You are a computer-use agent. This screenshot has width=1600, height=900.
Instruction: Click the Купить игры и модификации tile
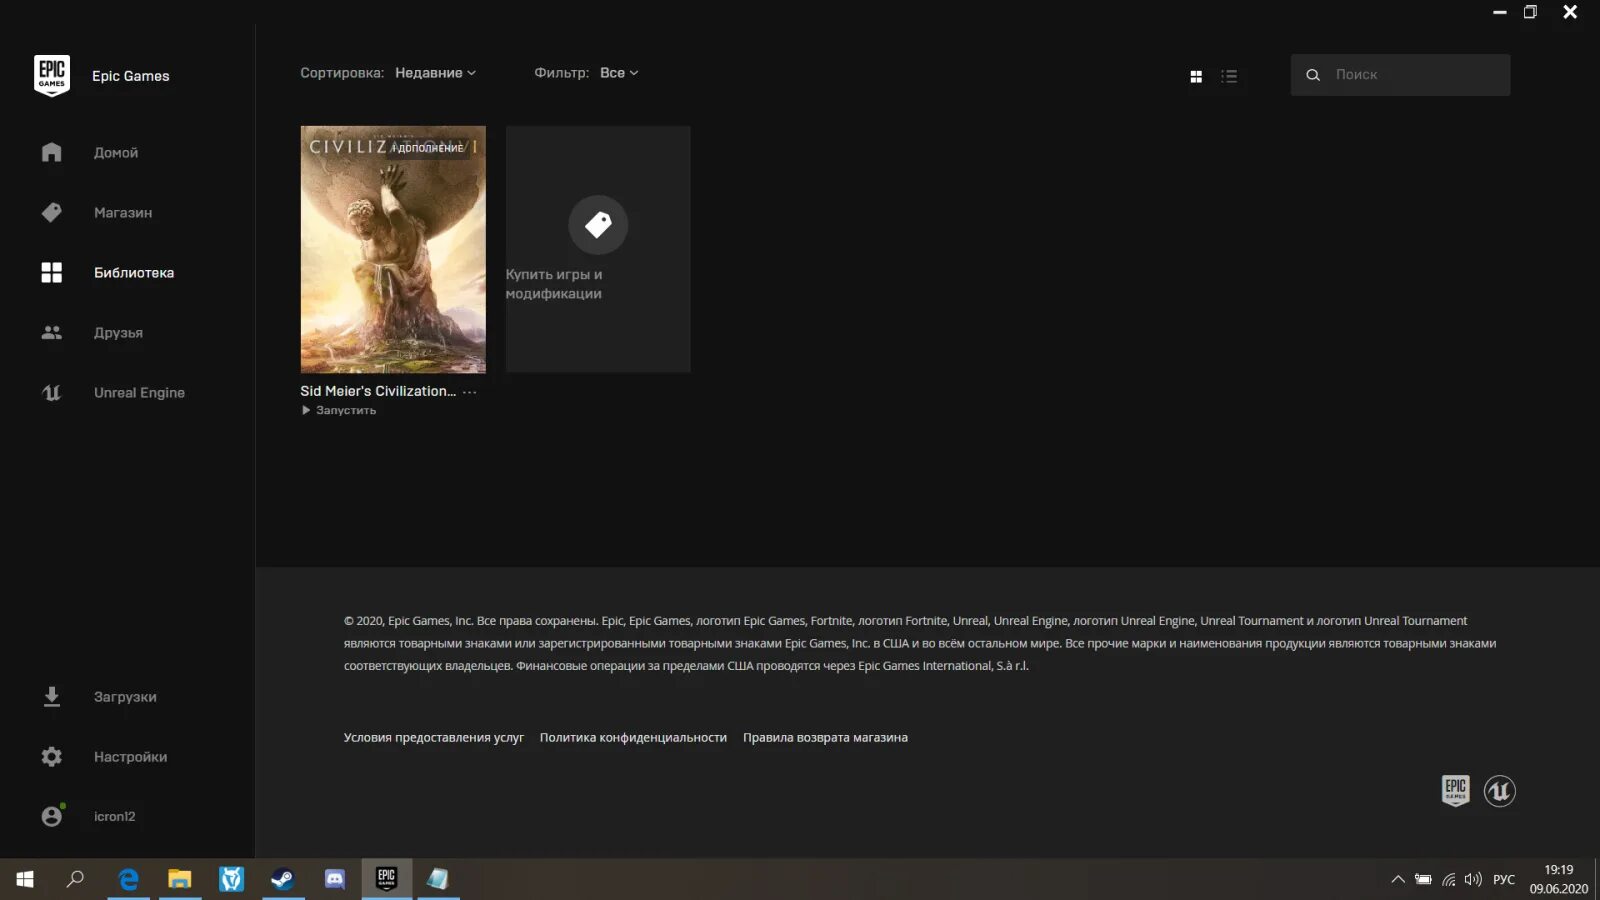pyautogui.click(x=598, y=249)
